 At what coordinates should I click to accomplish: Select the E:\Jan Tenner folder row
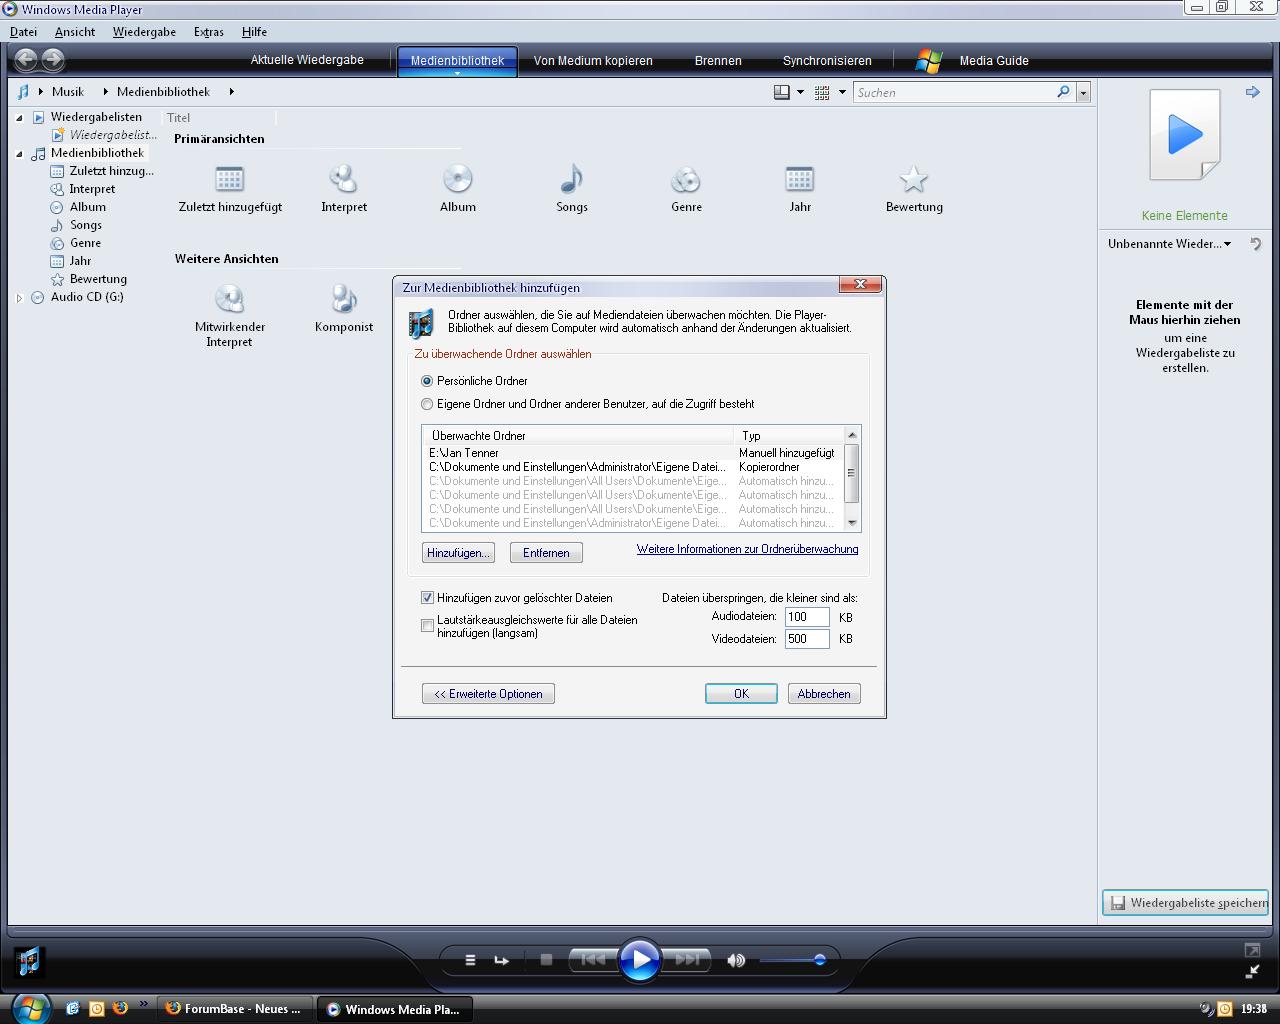[x=634, y=453]
